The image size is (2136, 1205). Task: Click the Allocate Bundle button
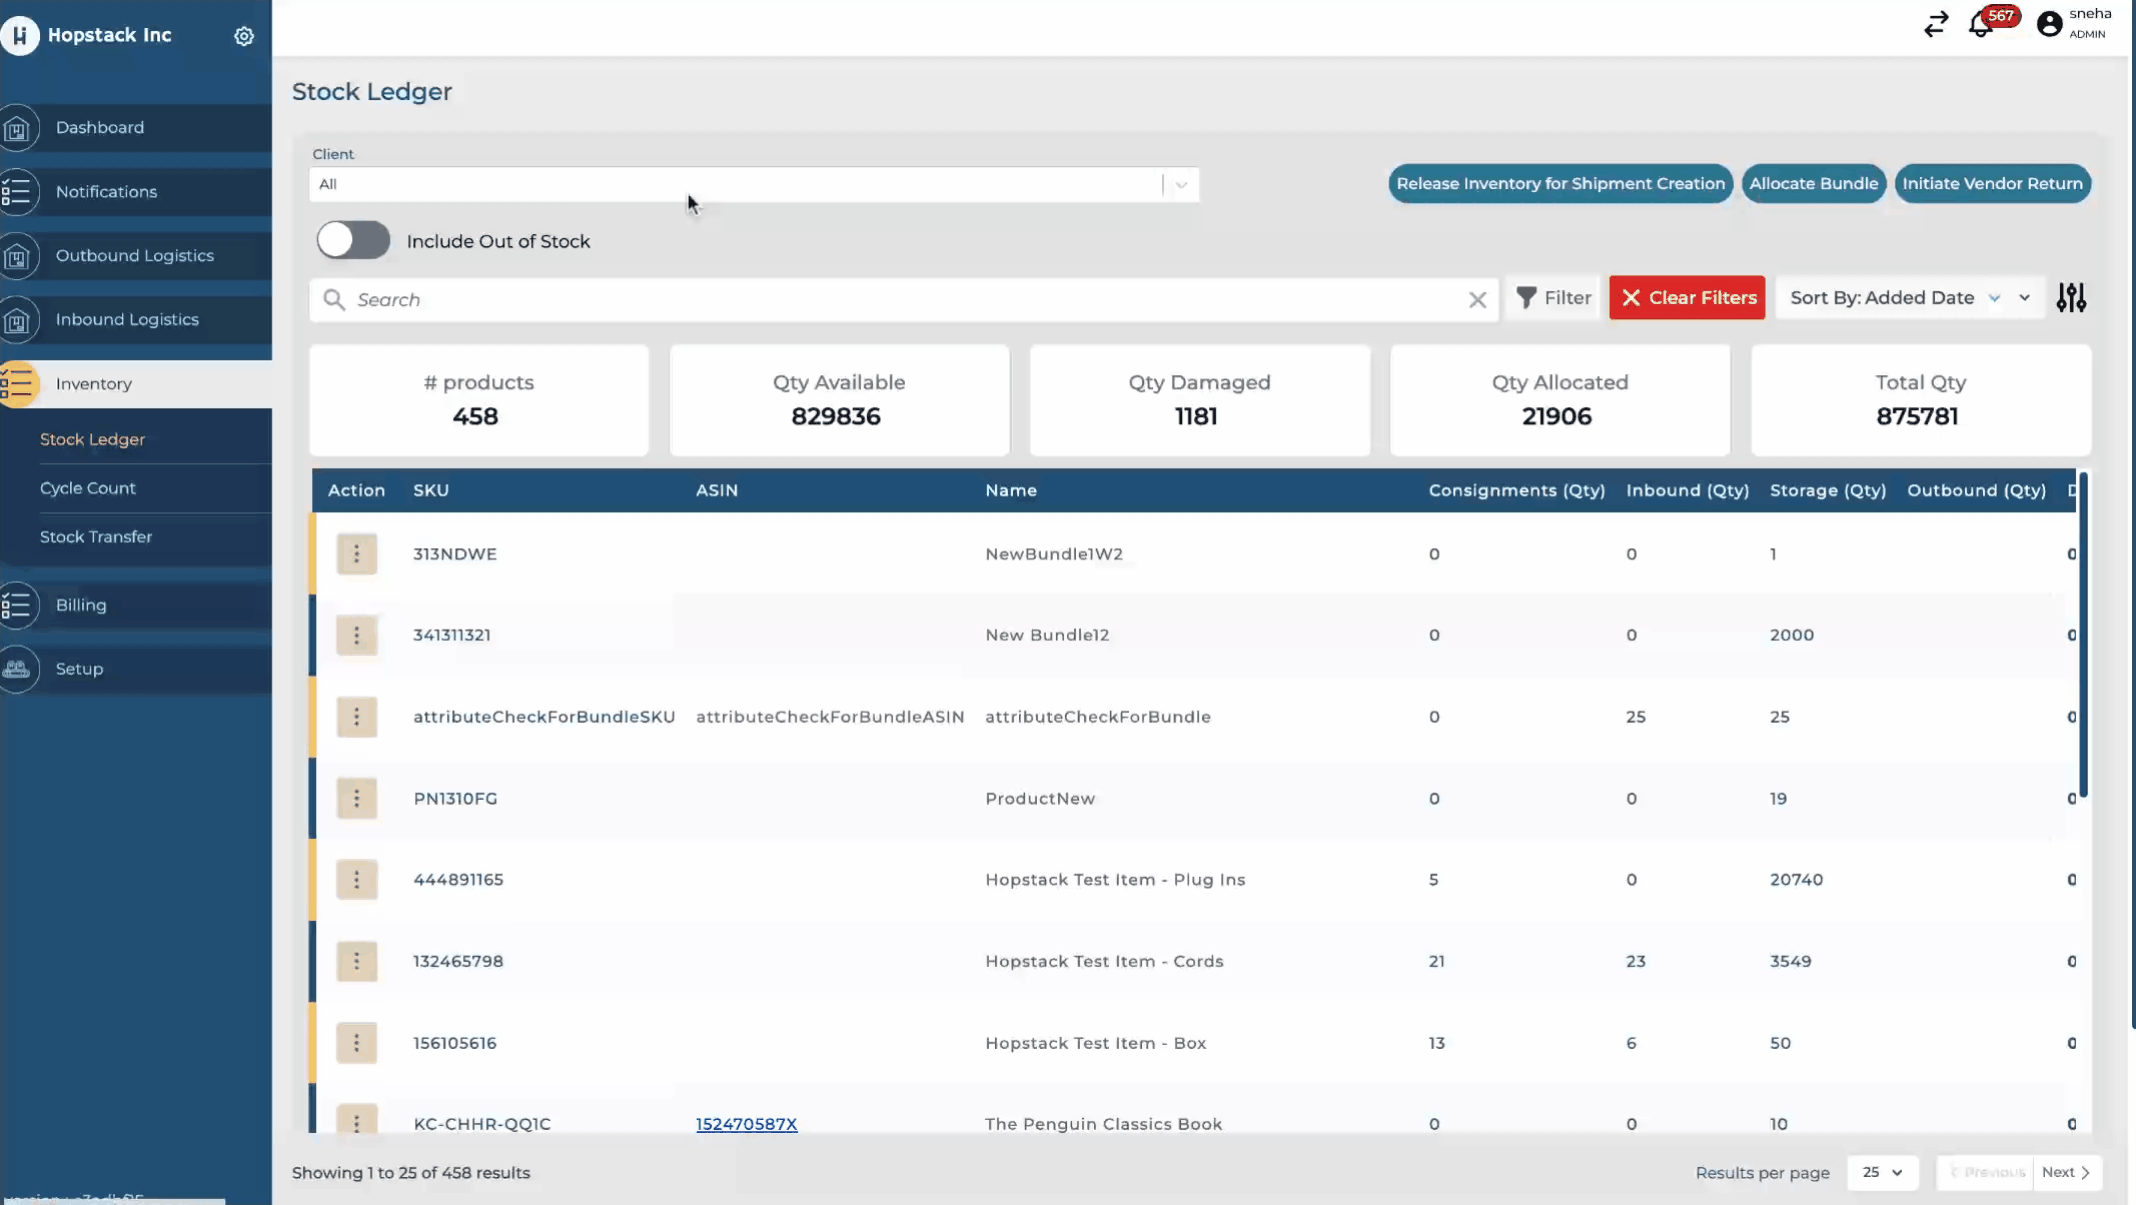[1813, 184]
